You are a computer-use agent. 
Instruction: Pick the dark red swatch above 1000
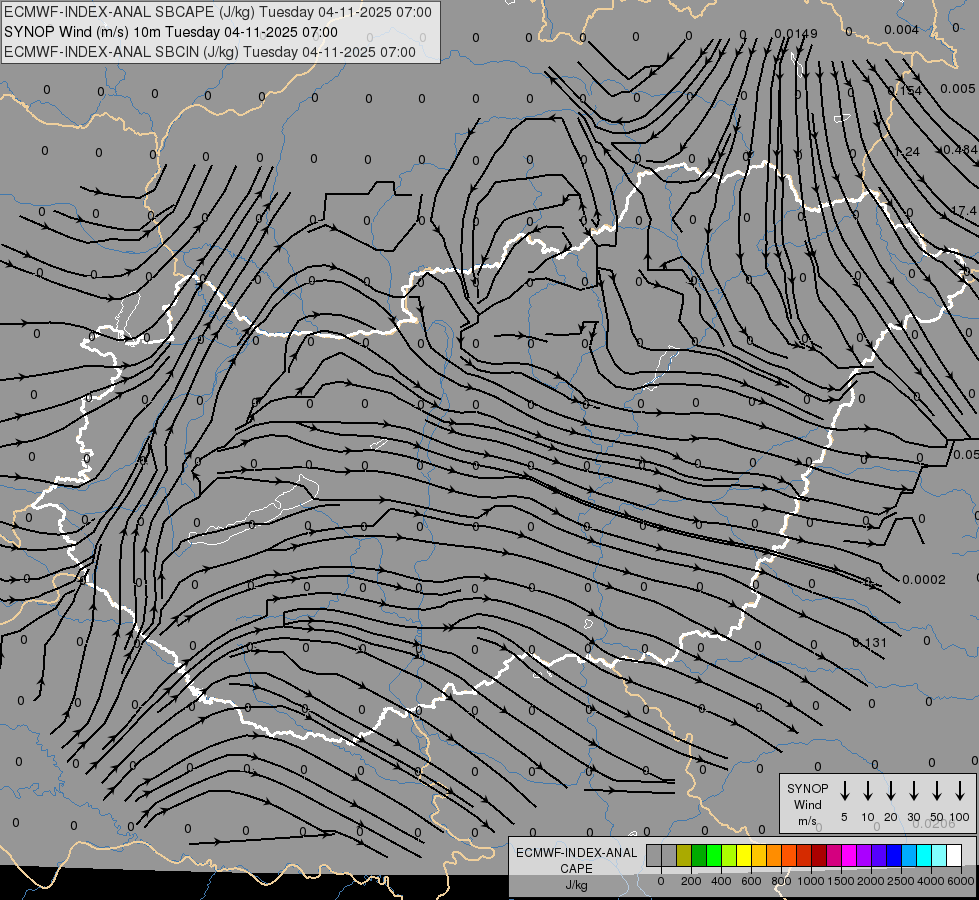[819, 855]
